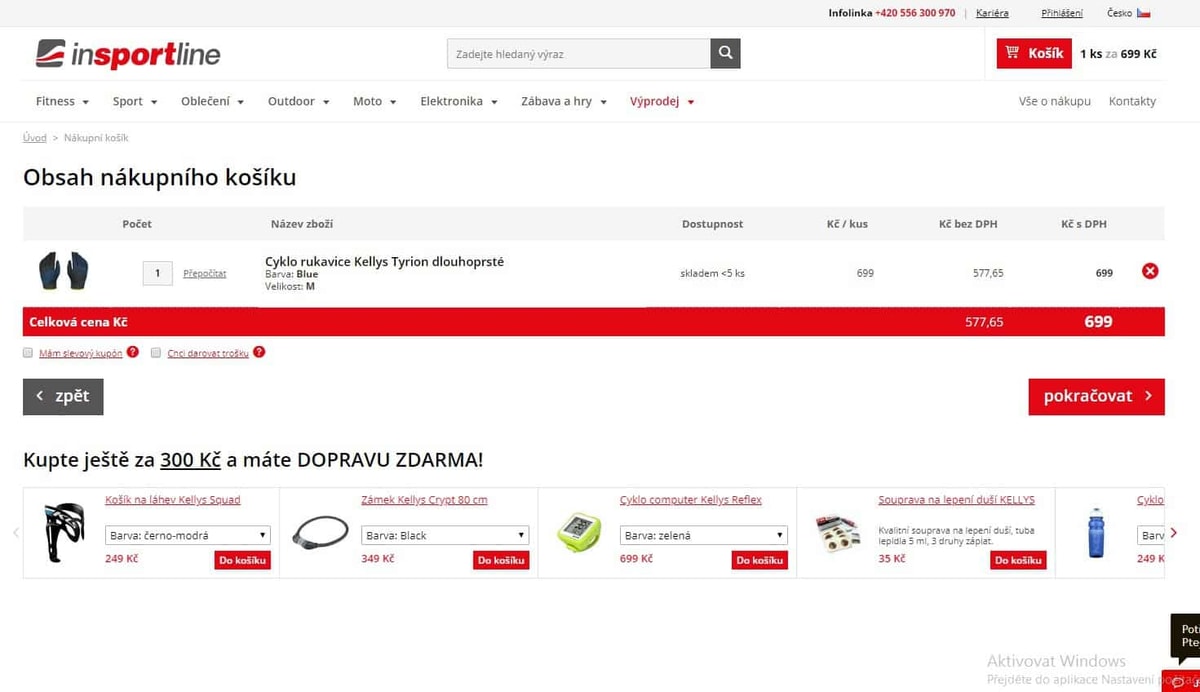Viewport: 1200px width, 692px height.
Task: Click the cycling gloves product thumbnail
Action: tap(64, 271)
